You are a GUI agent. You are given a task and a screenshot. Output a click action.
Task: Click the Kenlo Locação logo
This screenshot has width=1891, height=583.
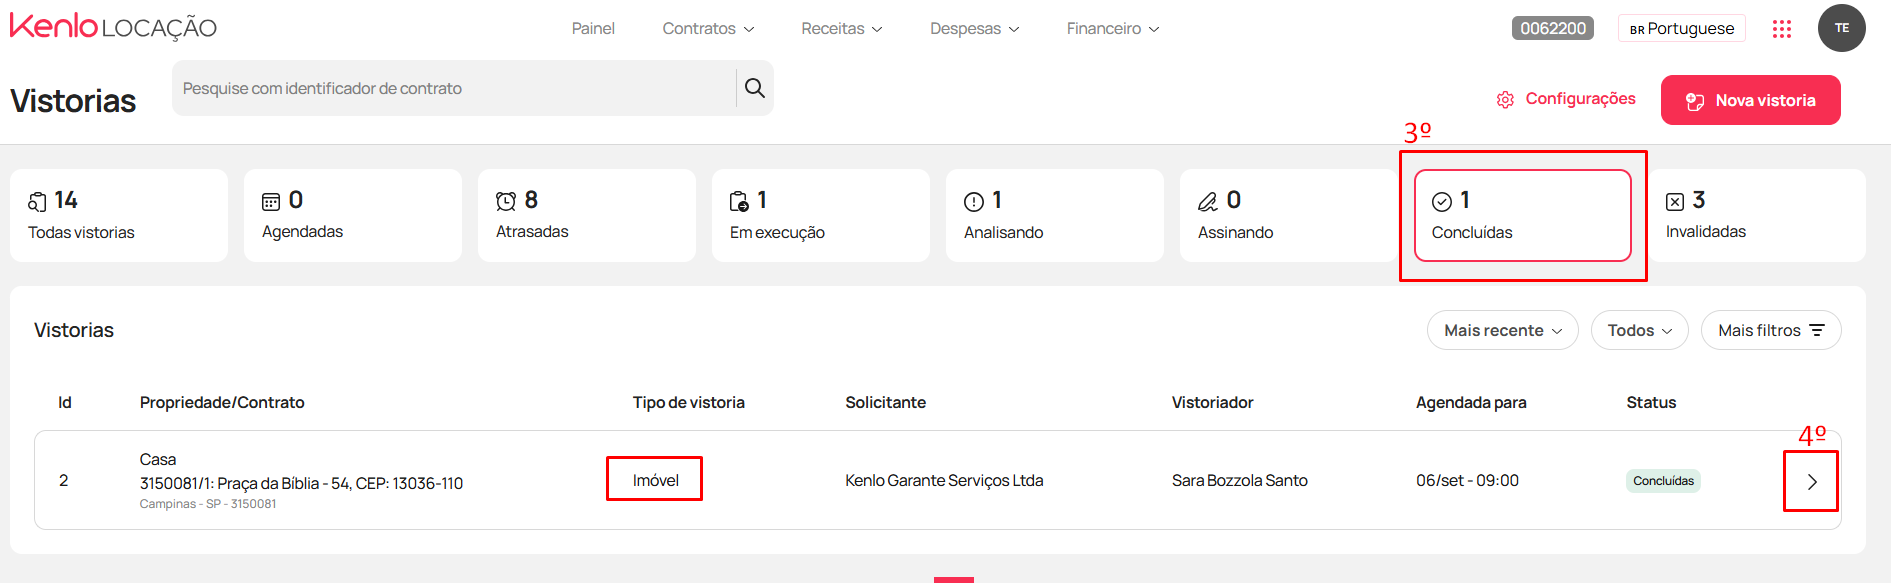pyautogui.click(x=113, y=27)
